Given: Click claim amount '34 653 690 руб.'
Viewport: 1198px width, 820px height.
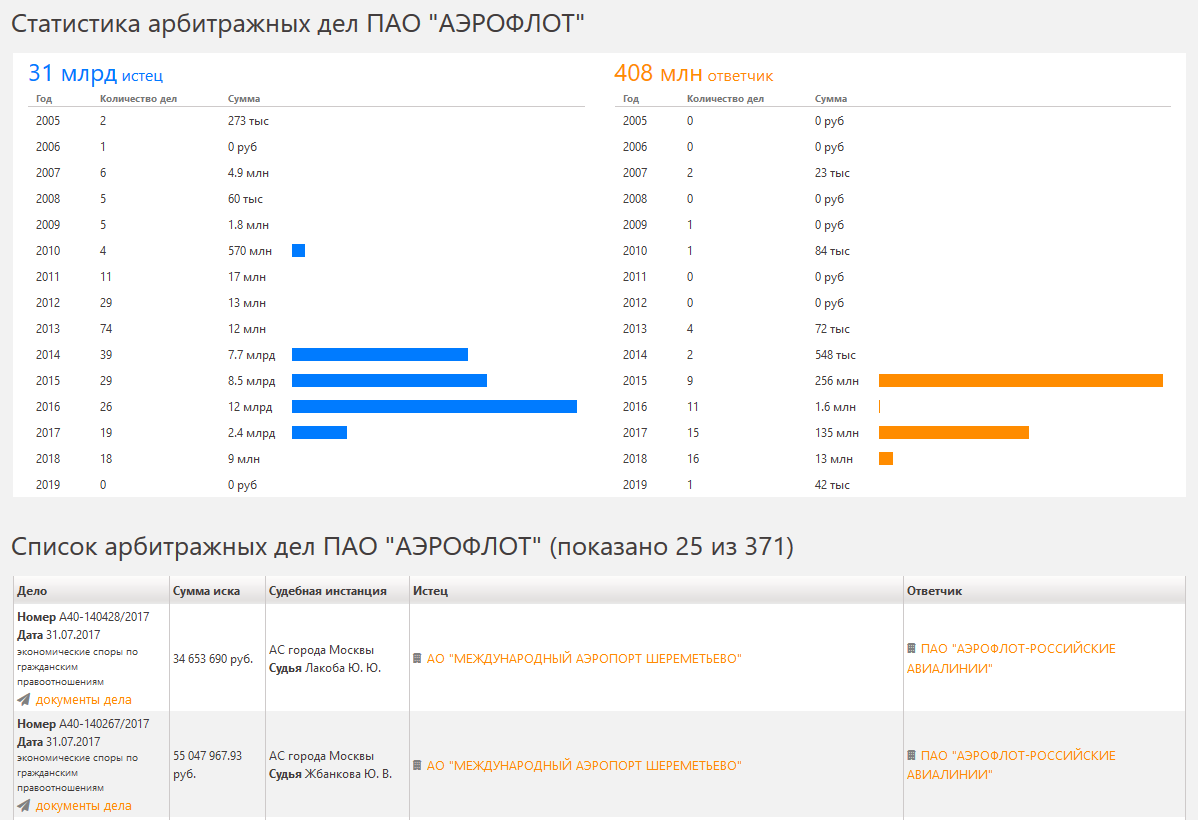Looking at the screenshot, I should [x=213, y=659].
